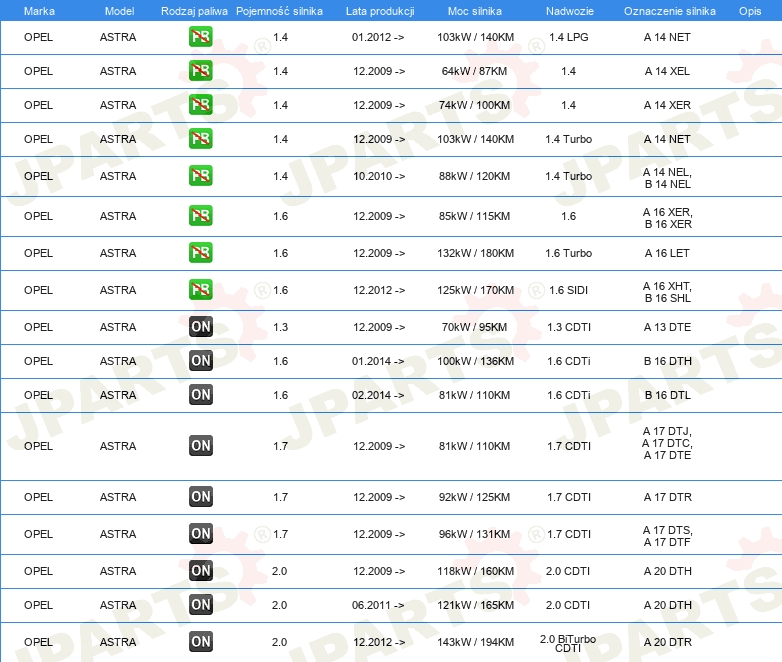This screenshot has width=782, height=662.
Task: Click the Lata produkcji column header
Action: click(x=380, y=11)
